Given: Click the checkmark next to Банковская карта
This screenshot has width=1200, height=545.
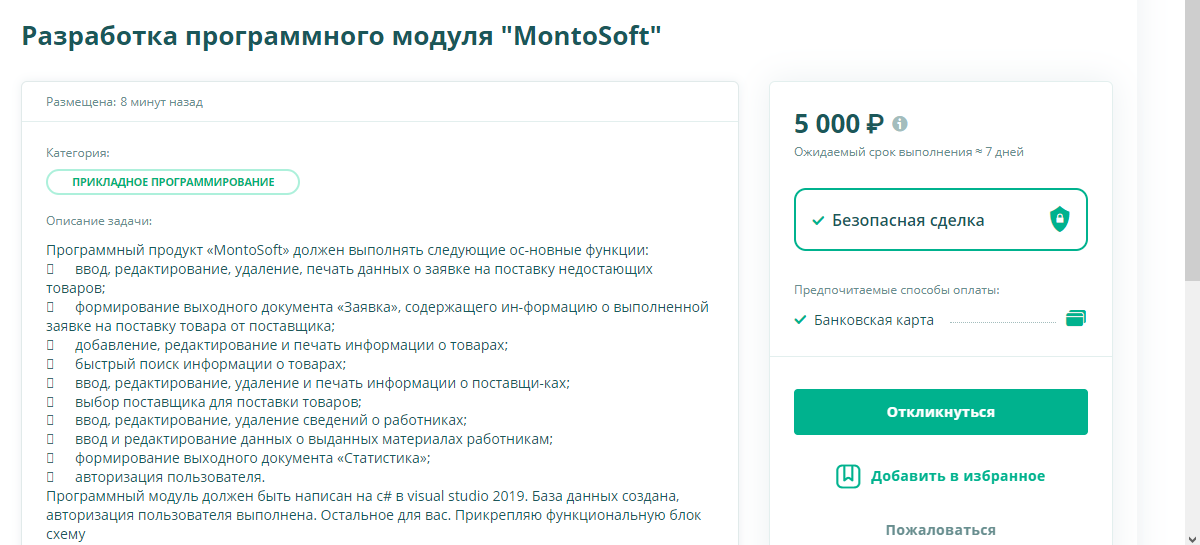Looking at the screenshot, I should pos(800,320).
